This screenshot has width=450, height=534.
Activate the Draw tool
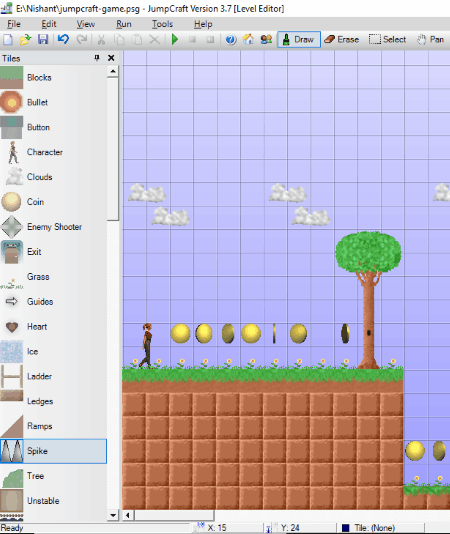299,40
